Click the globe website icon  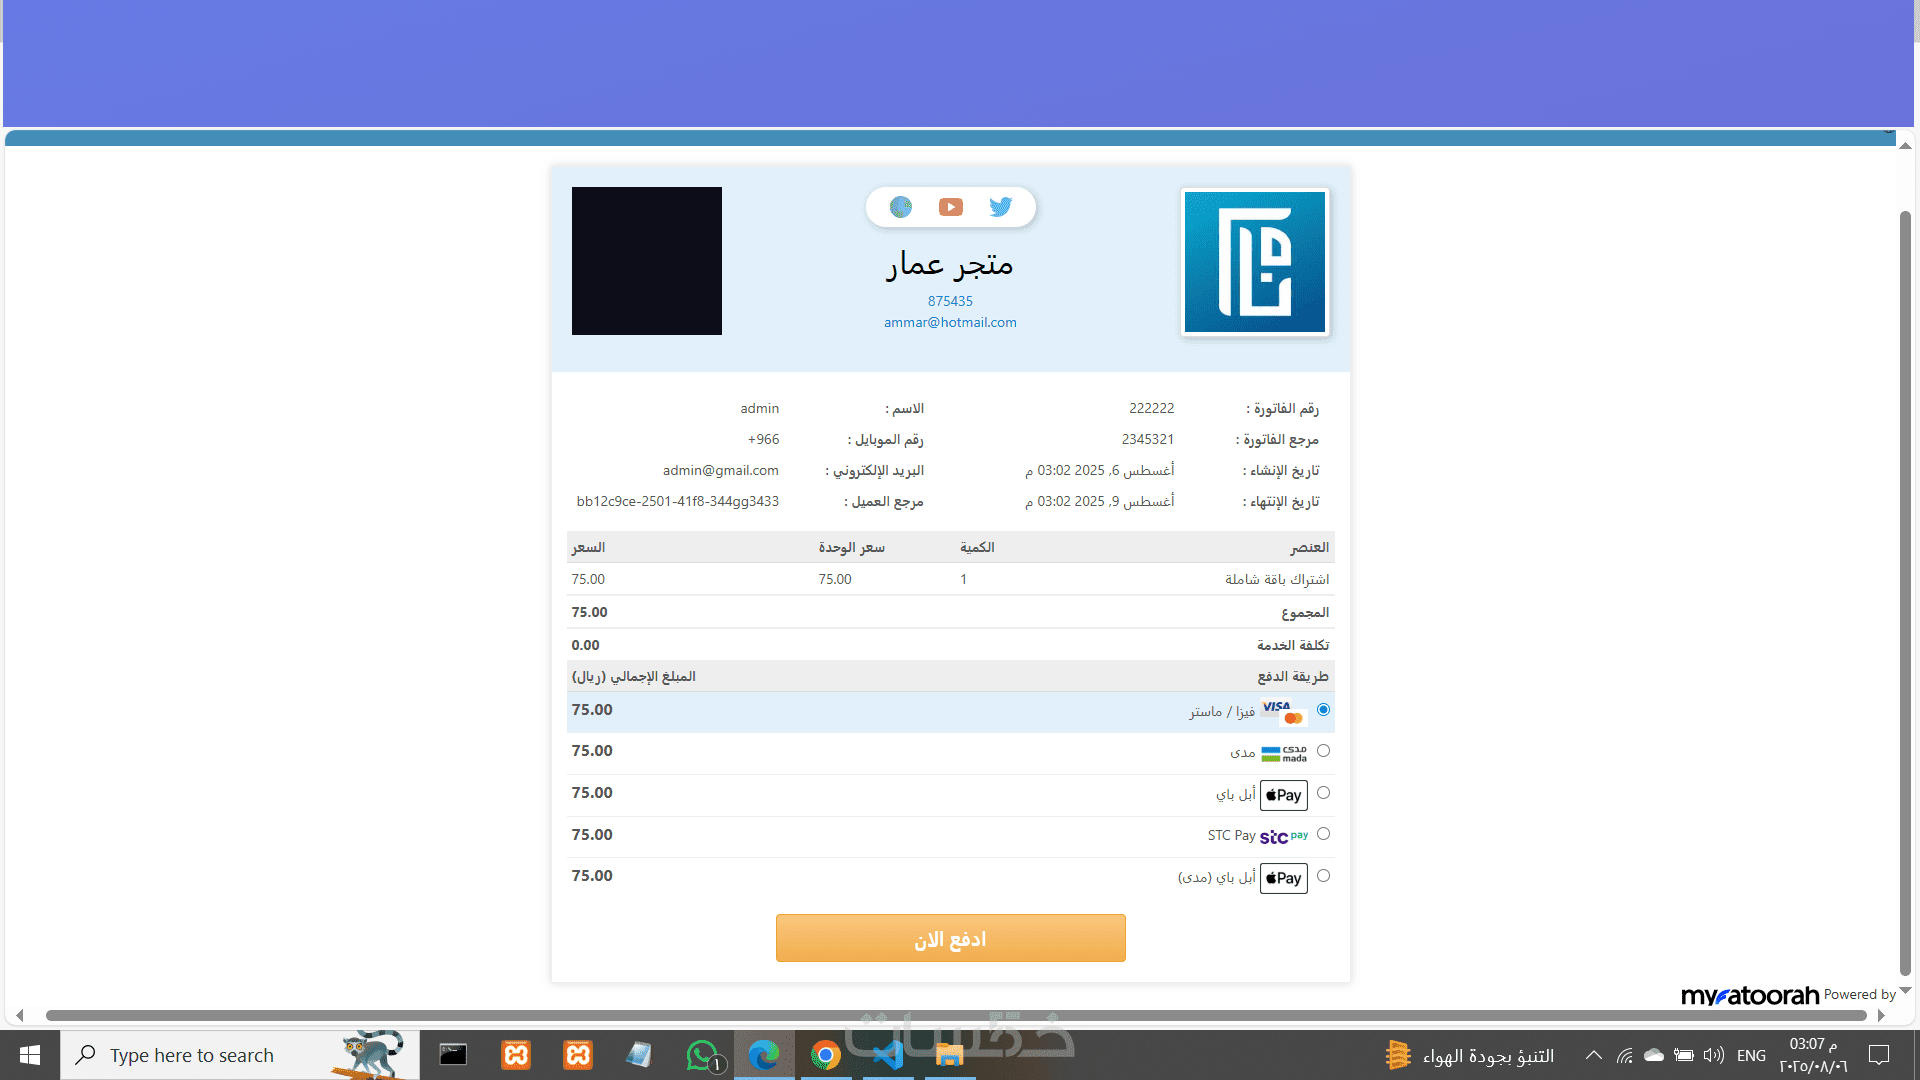pos(901,207)
